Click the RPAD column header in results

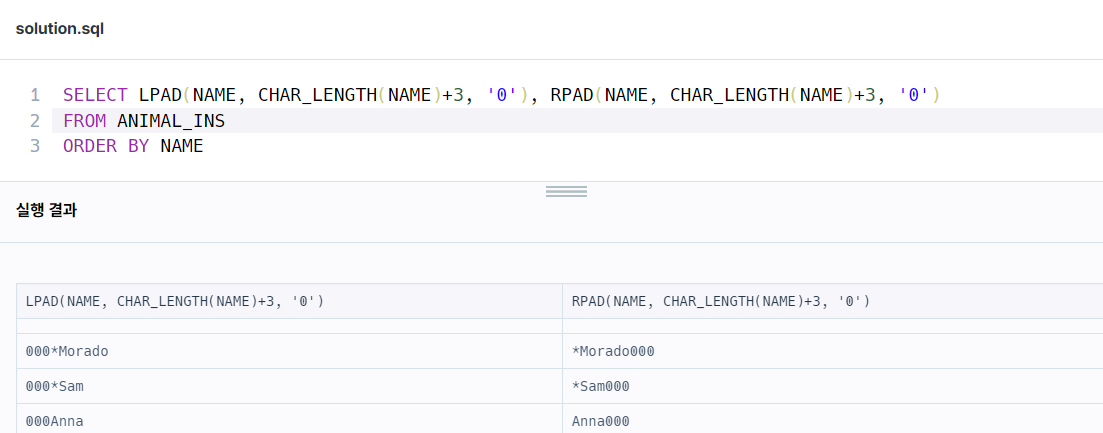[833, 302]
